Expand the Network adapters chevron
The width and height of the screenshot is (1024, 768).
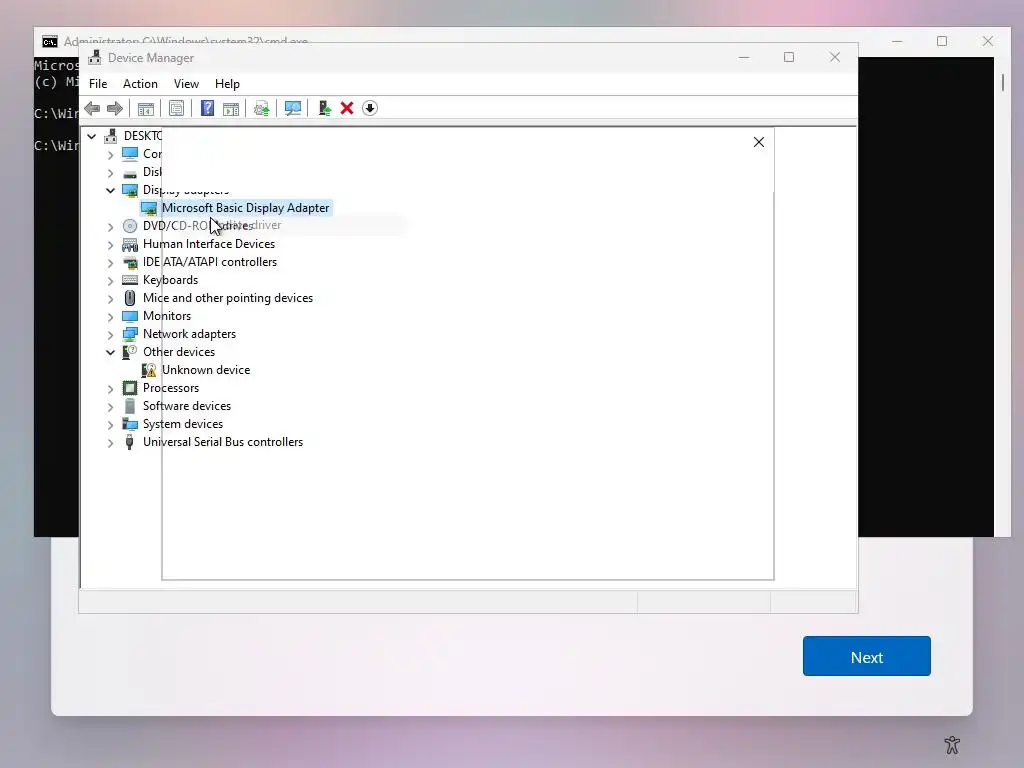pyautogui.click(x=110, y=335)
